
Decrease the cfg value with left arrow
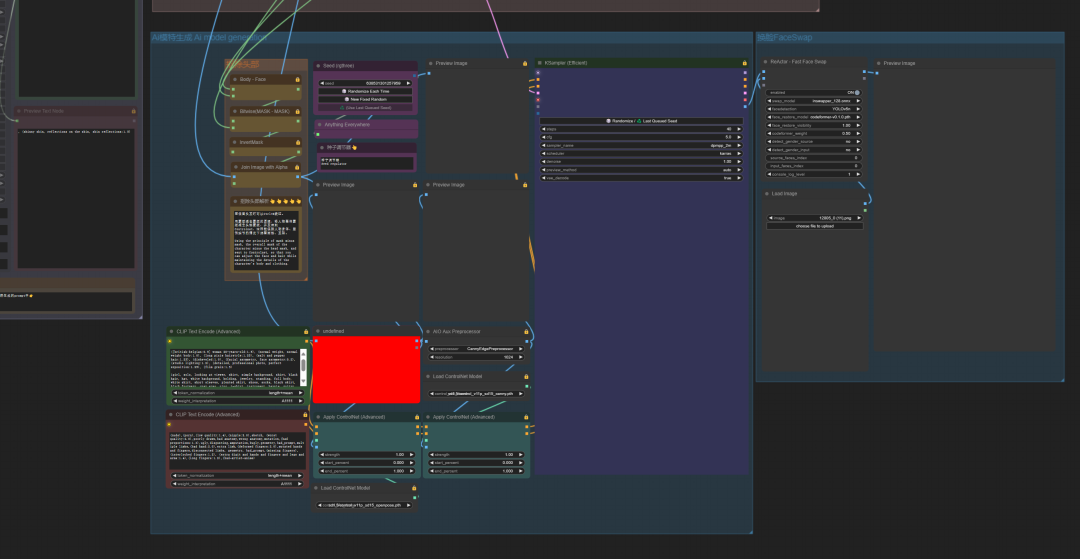(x=543, y=137)
